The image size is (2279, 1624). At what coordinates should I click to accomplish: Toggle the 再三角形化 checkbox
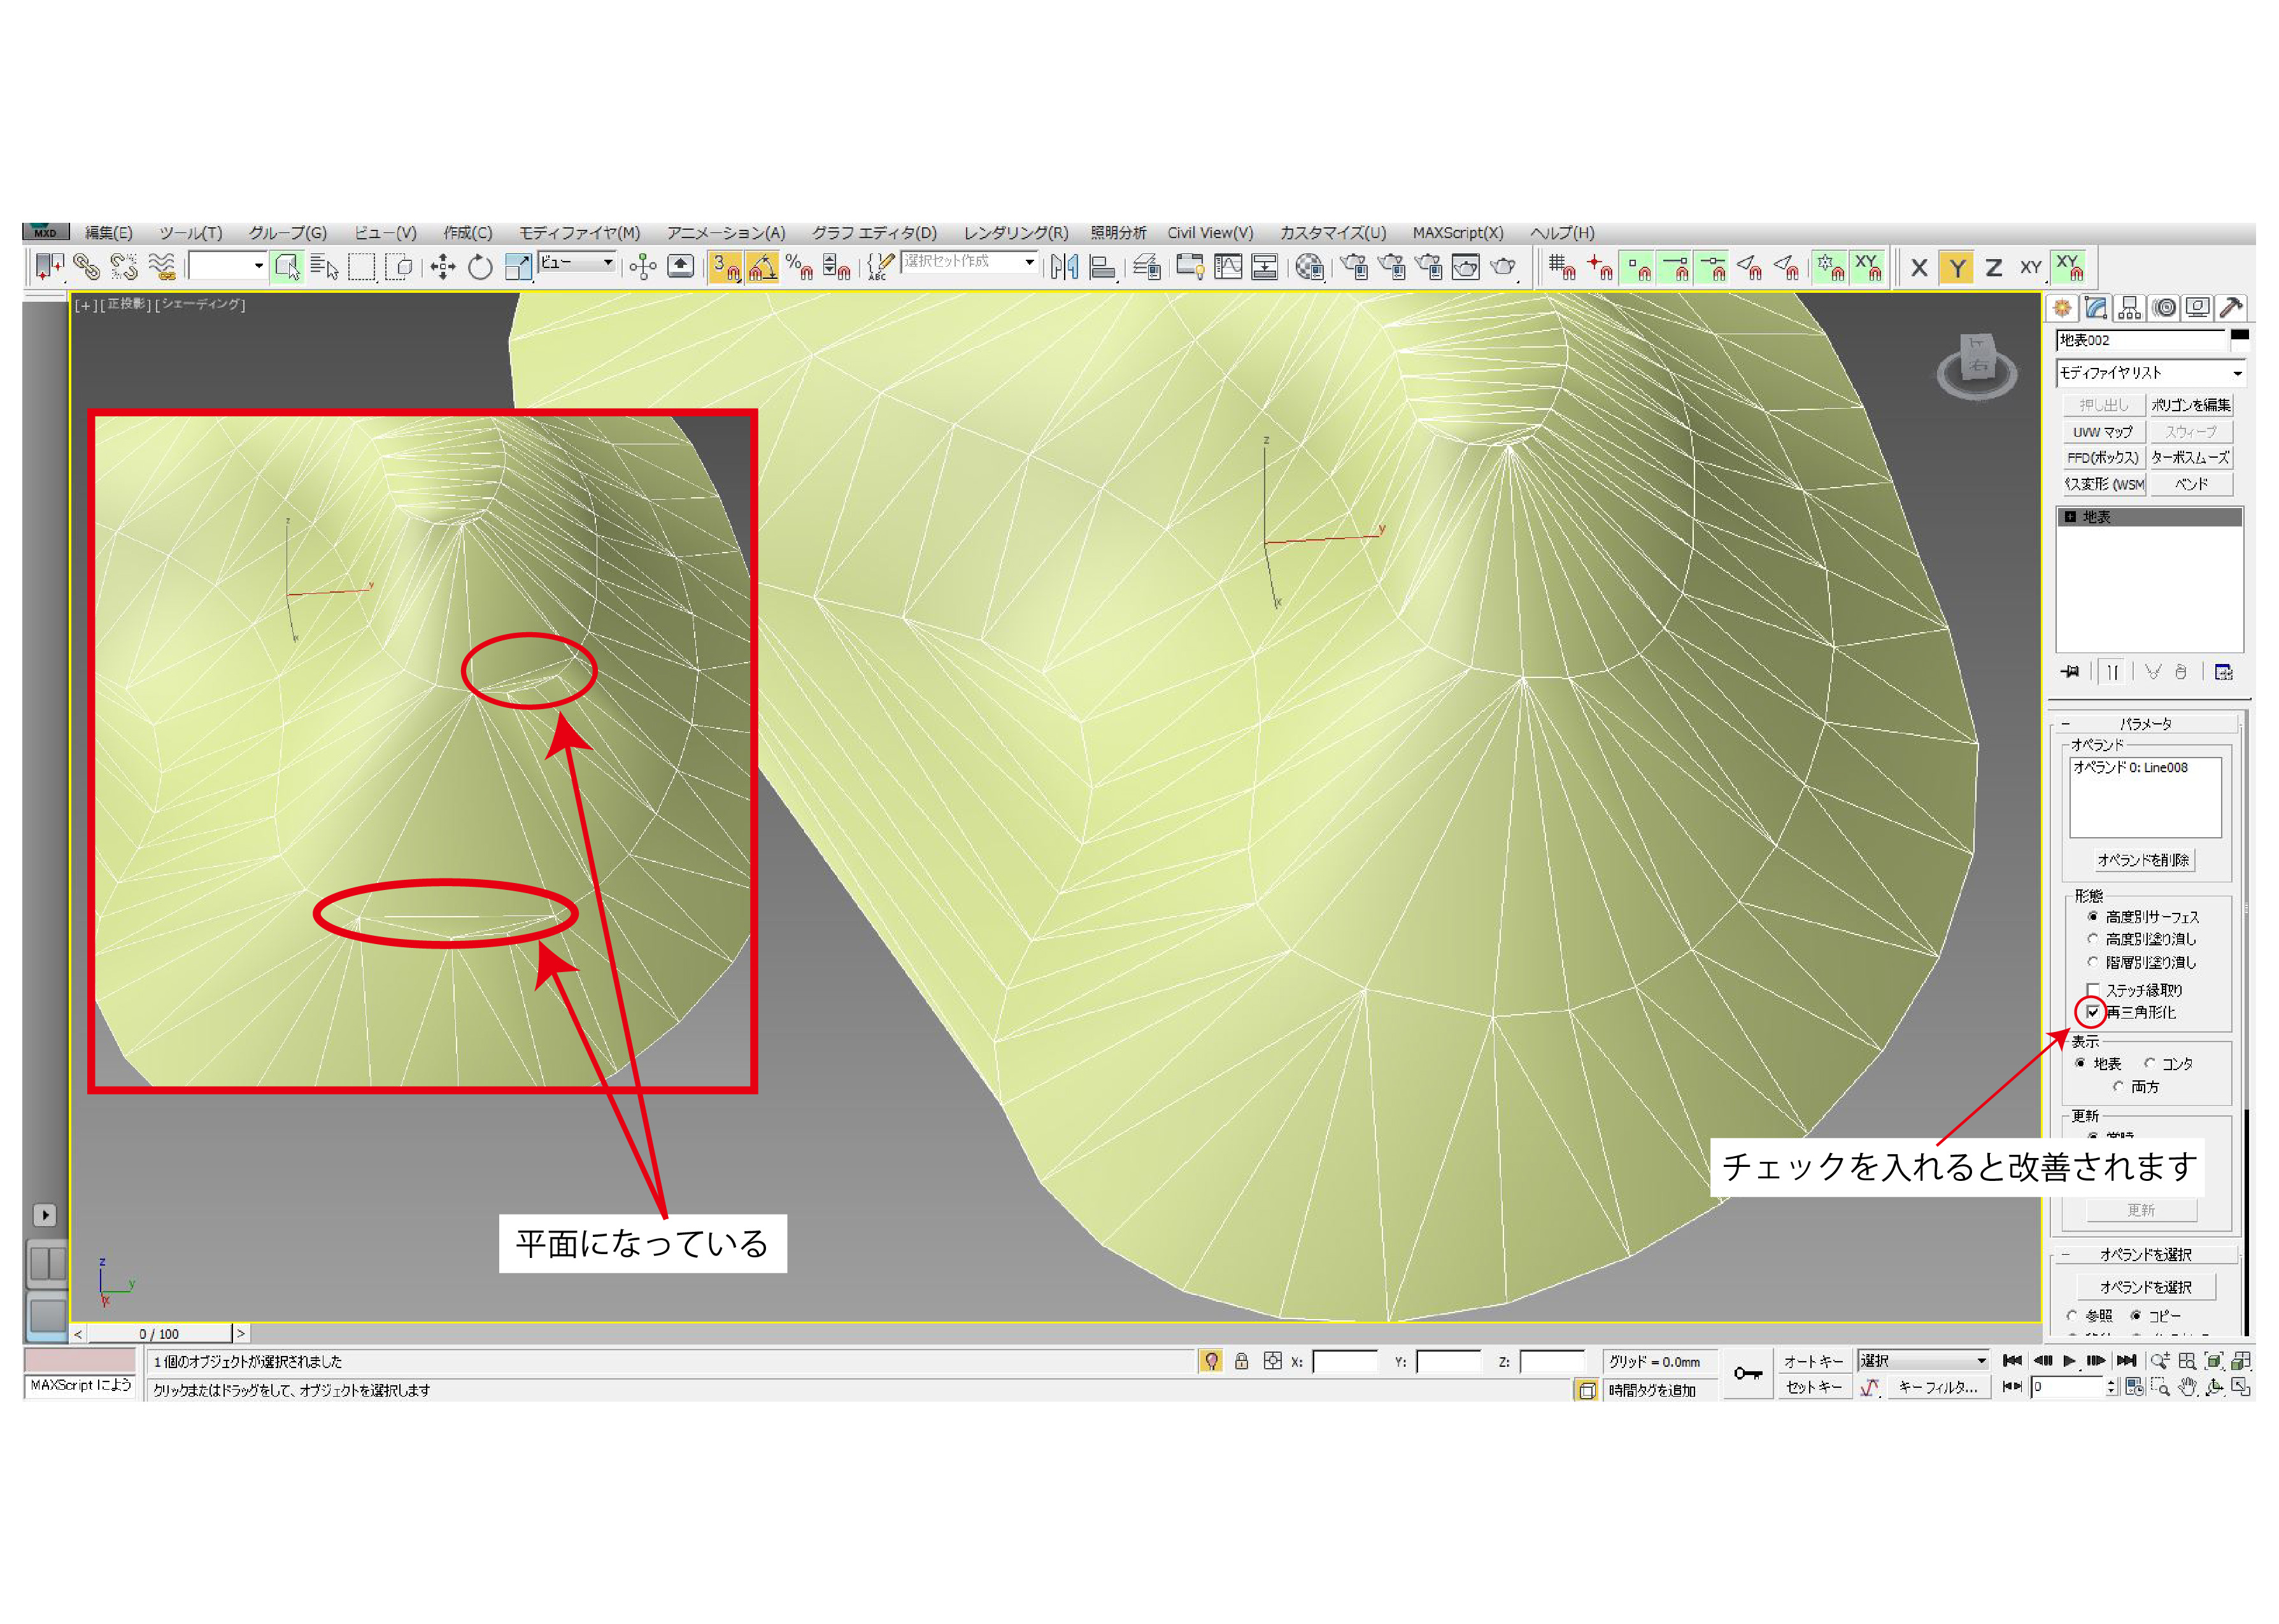point(2092,1012)
